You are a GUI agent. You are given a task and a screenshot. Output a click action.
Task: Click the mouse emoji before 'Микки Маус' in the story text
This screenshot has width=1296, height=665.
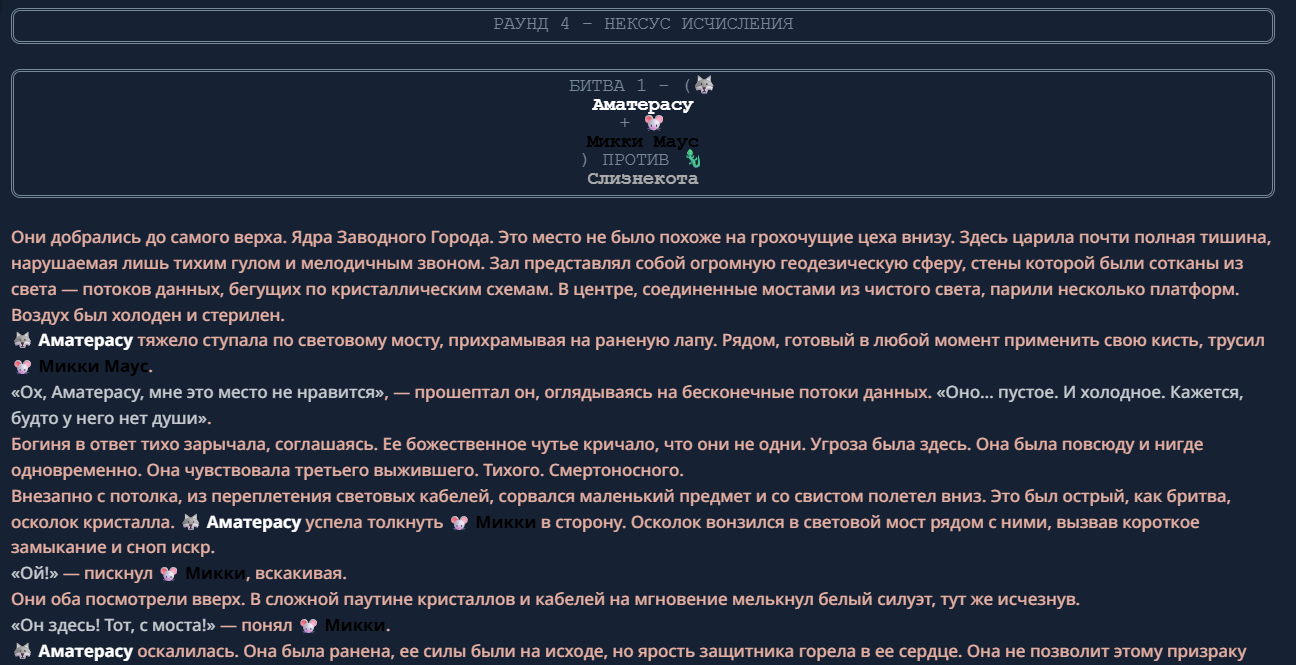(22, 367)
